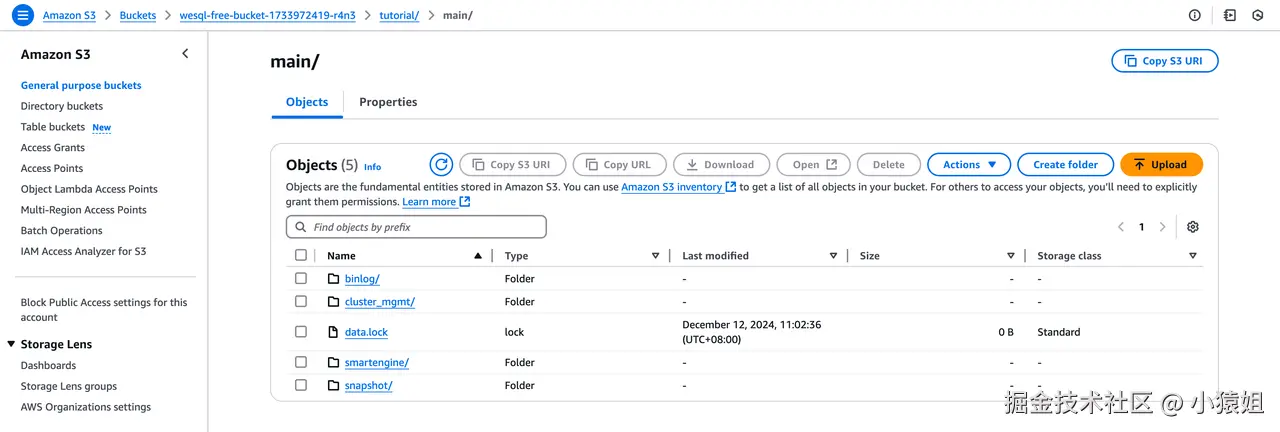The image size is (1280, 432).
Task: Collapse the Amazon S3 sidebar chevron
Action: tap(185, 54)
